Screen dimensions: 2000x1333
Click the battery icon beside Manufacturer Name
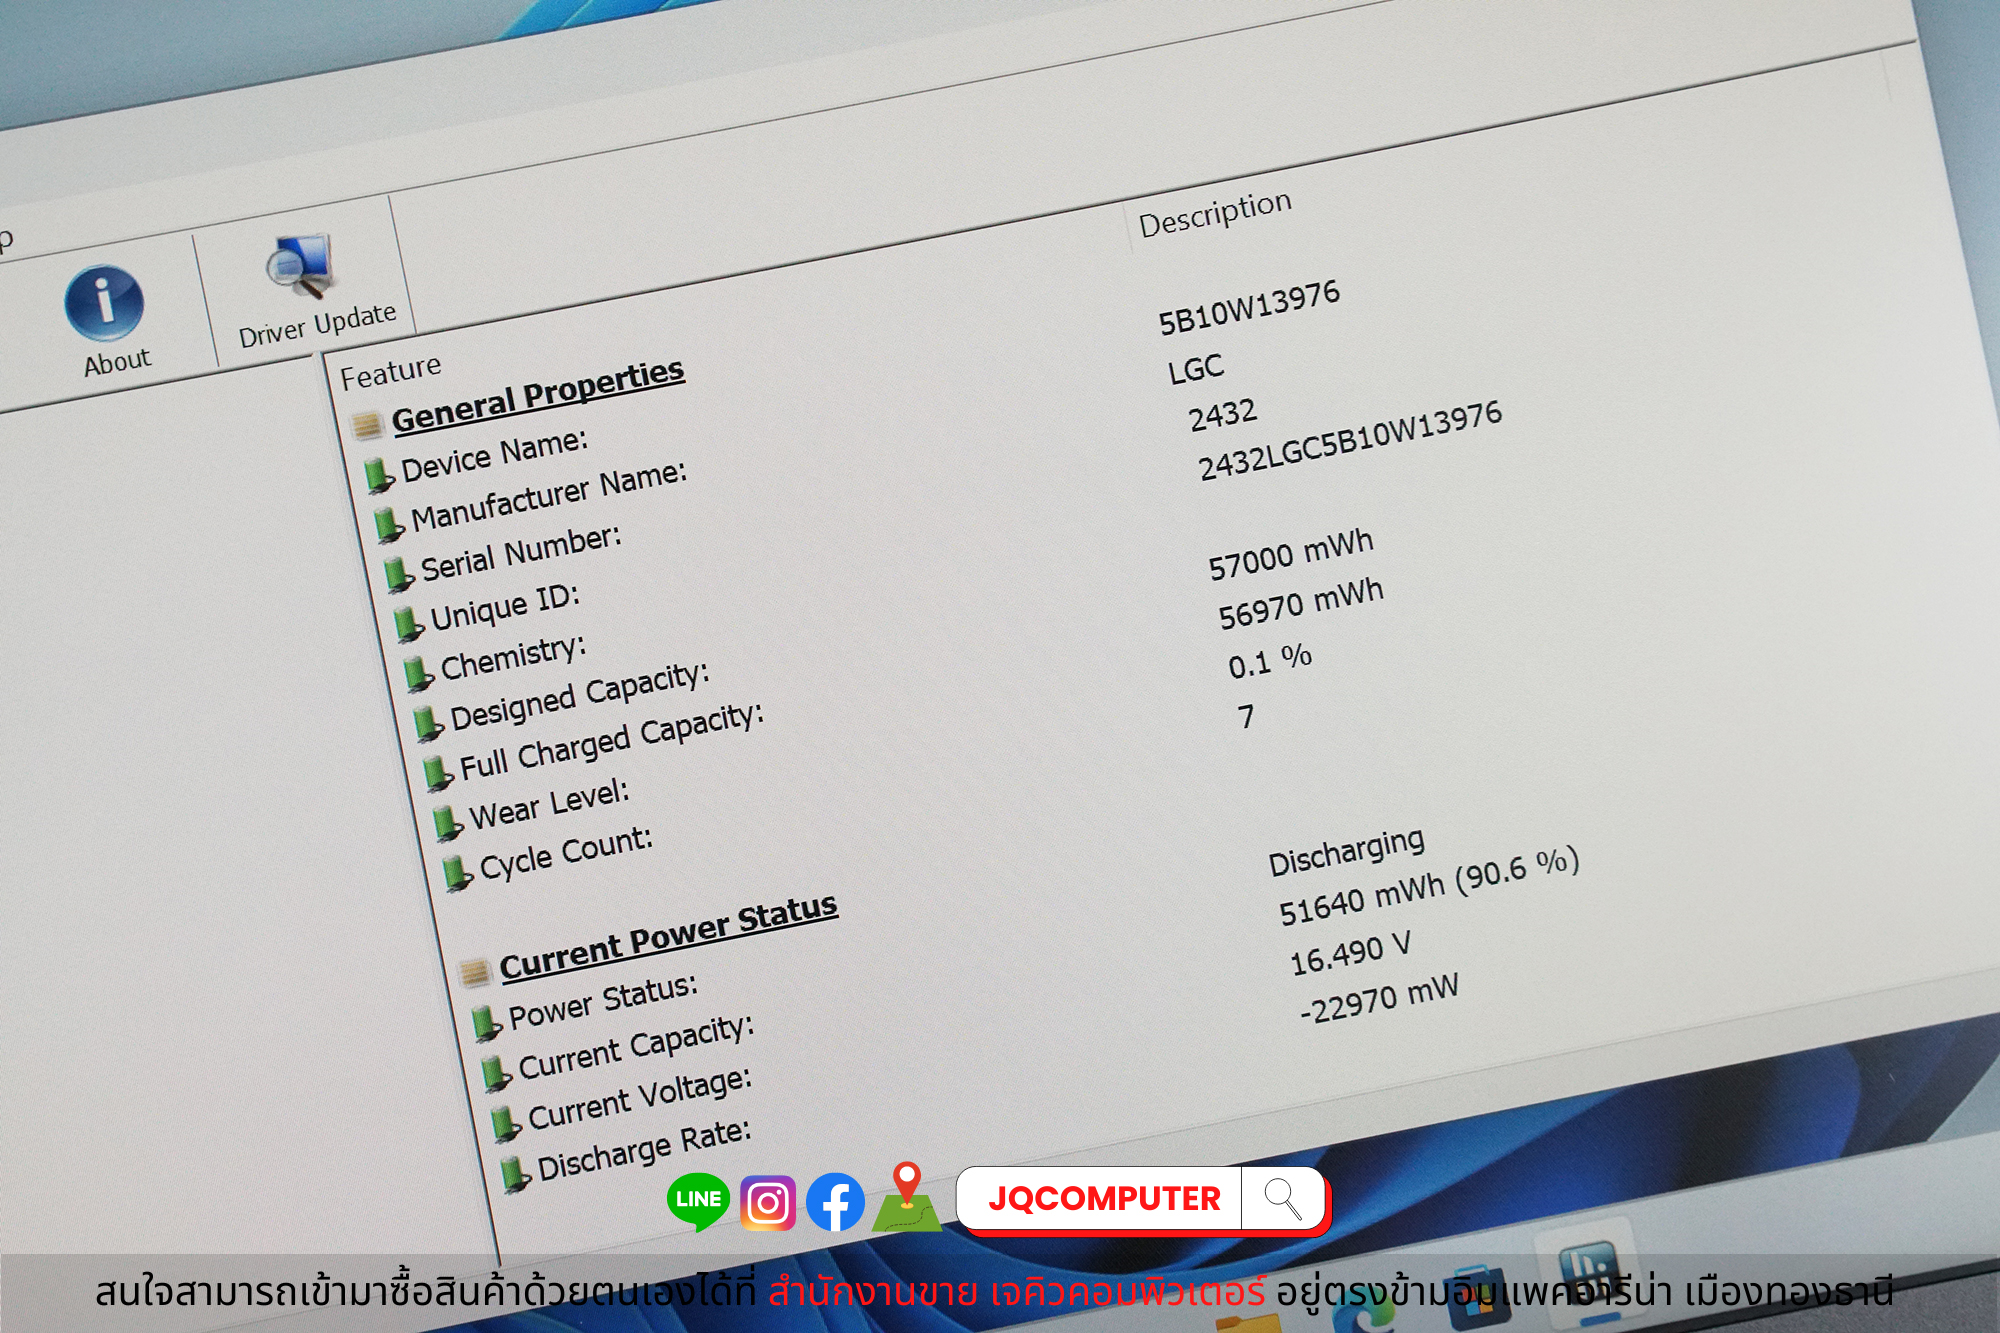pos(388,524)
